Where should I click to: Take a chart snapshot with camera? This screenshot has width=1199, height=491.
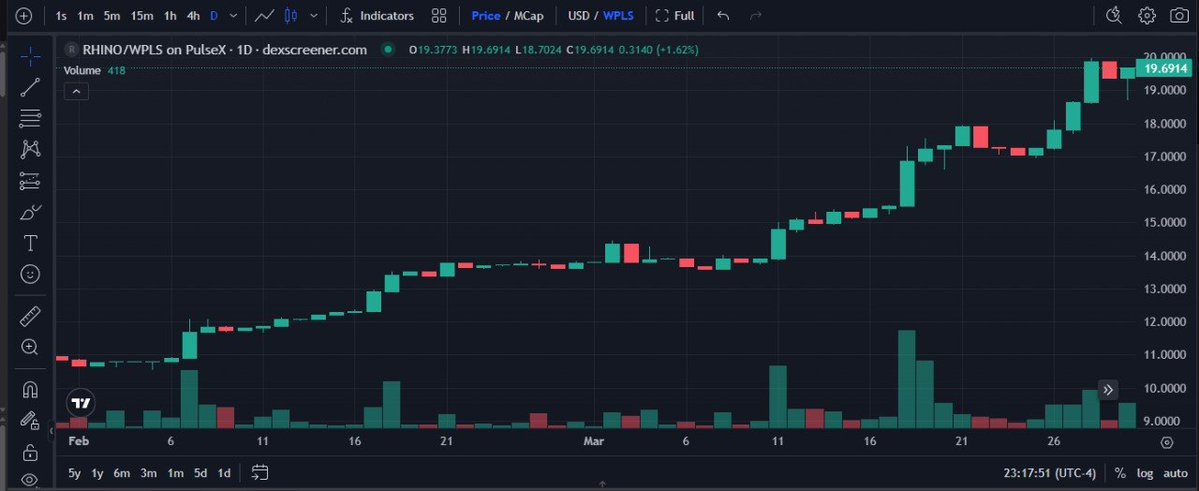(x=1179, y=15)
